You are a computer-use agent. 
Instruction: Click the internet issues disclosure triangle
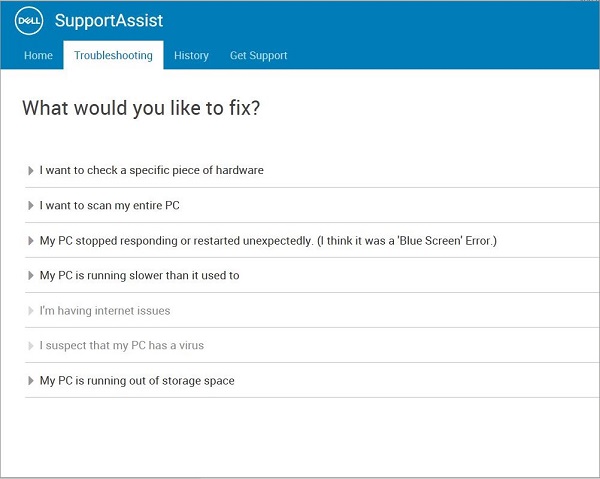31,311
